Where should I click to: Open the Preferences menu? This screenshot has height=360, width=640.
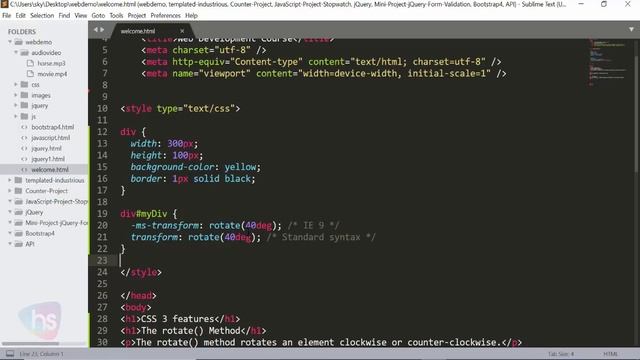165,16
